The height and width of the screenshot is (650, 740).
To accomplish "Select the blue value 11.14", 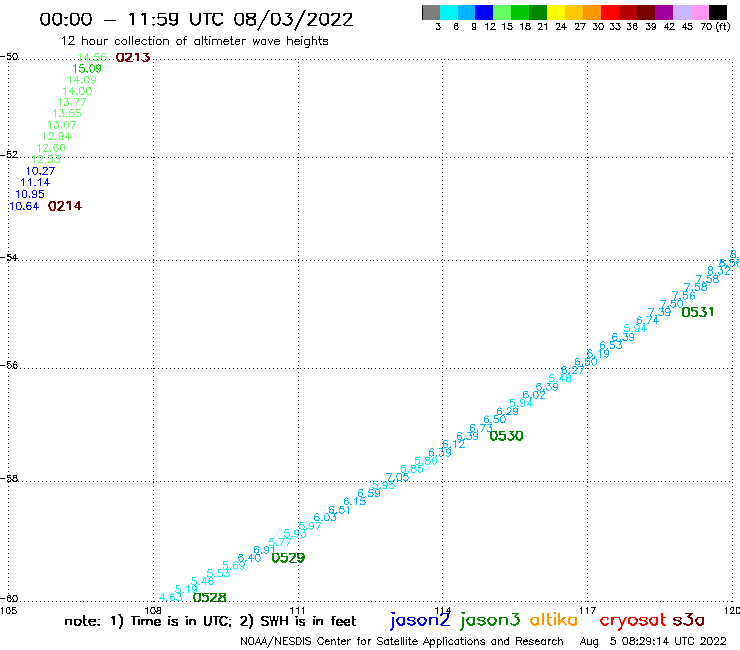I will (35, 182).
